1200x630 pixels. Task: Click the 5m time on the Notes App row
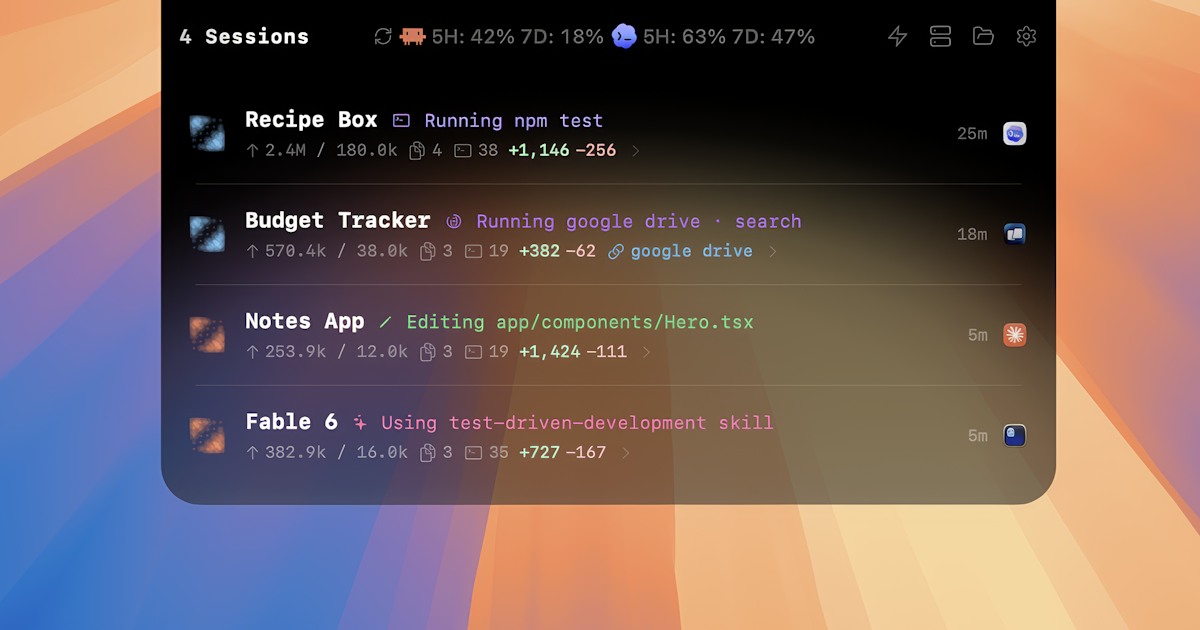978,335
